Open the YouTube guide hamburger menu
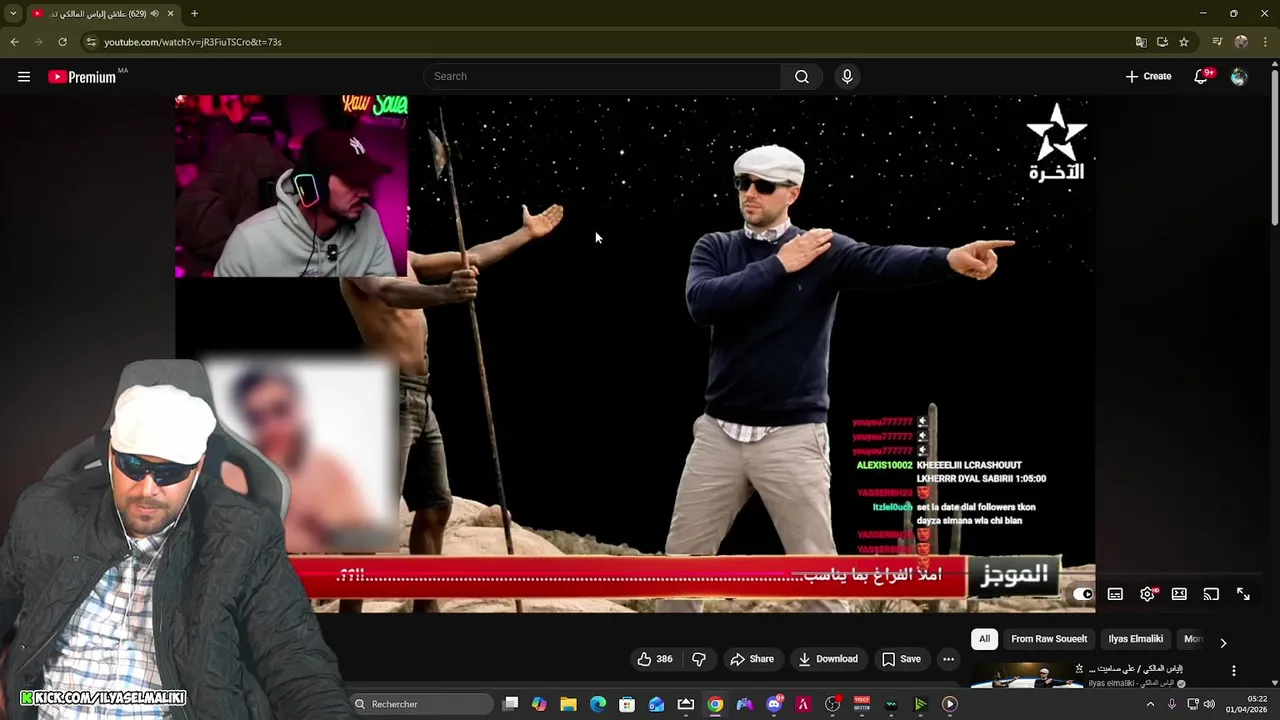The width and height of the screenshot is (1280, 720). click(24, 77)
